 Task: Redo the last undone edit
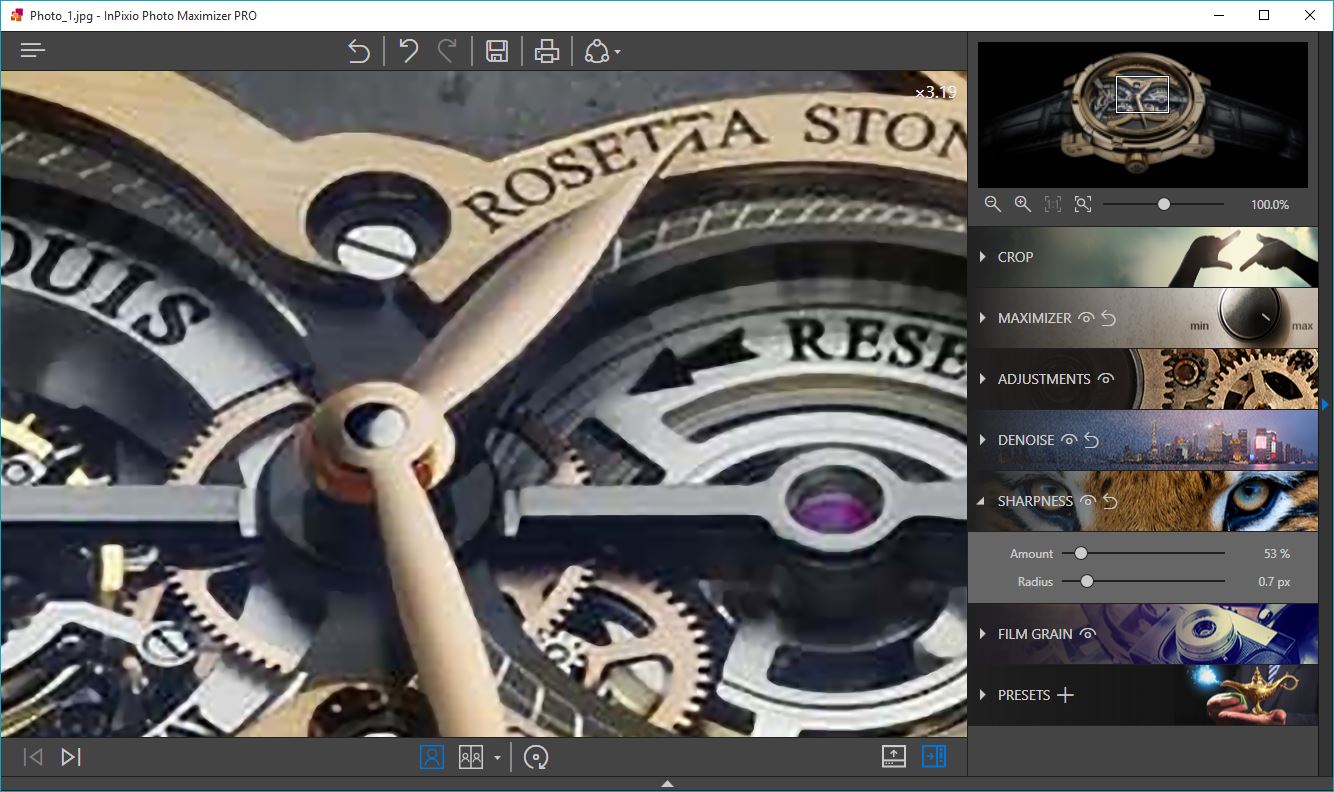coord(447,51)
